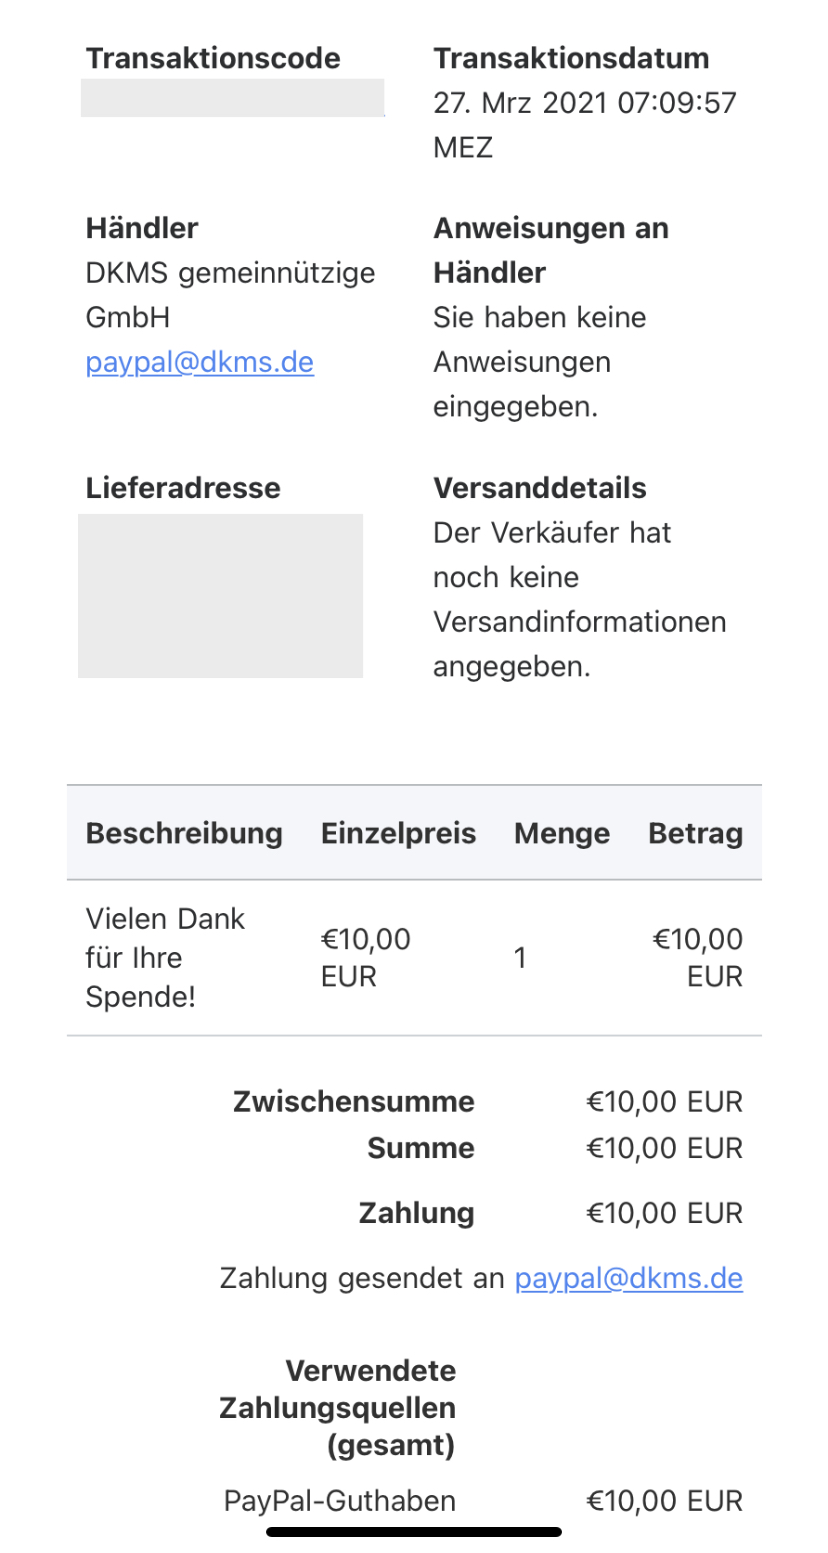
Task: Click the Zahlung label in the totals
Action: (416, 1214)
